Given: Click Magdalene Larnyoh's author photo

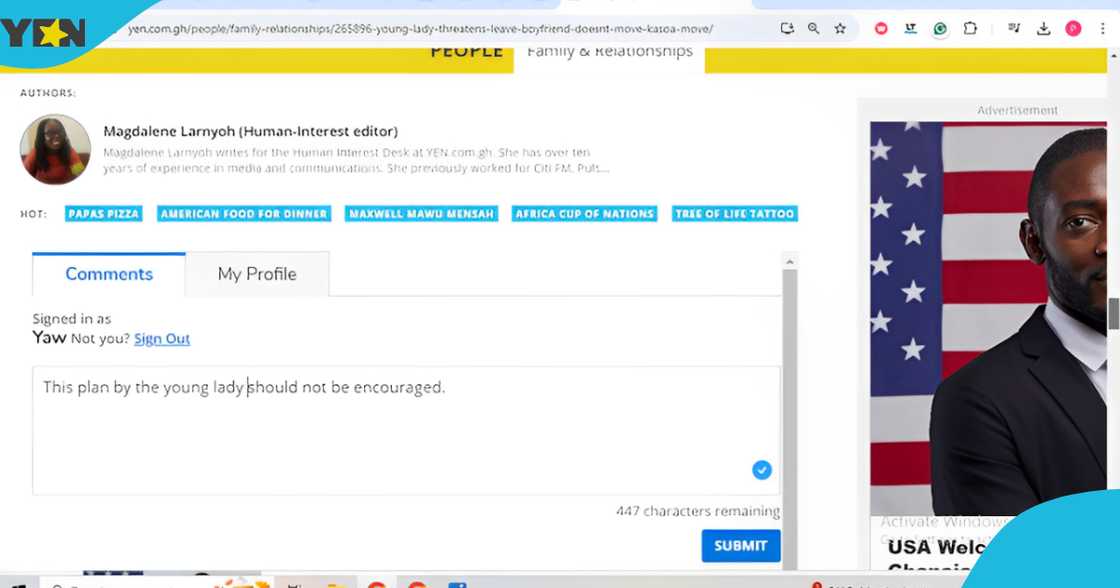Looking at the screenshot, I should pos(55,149).
